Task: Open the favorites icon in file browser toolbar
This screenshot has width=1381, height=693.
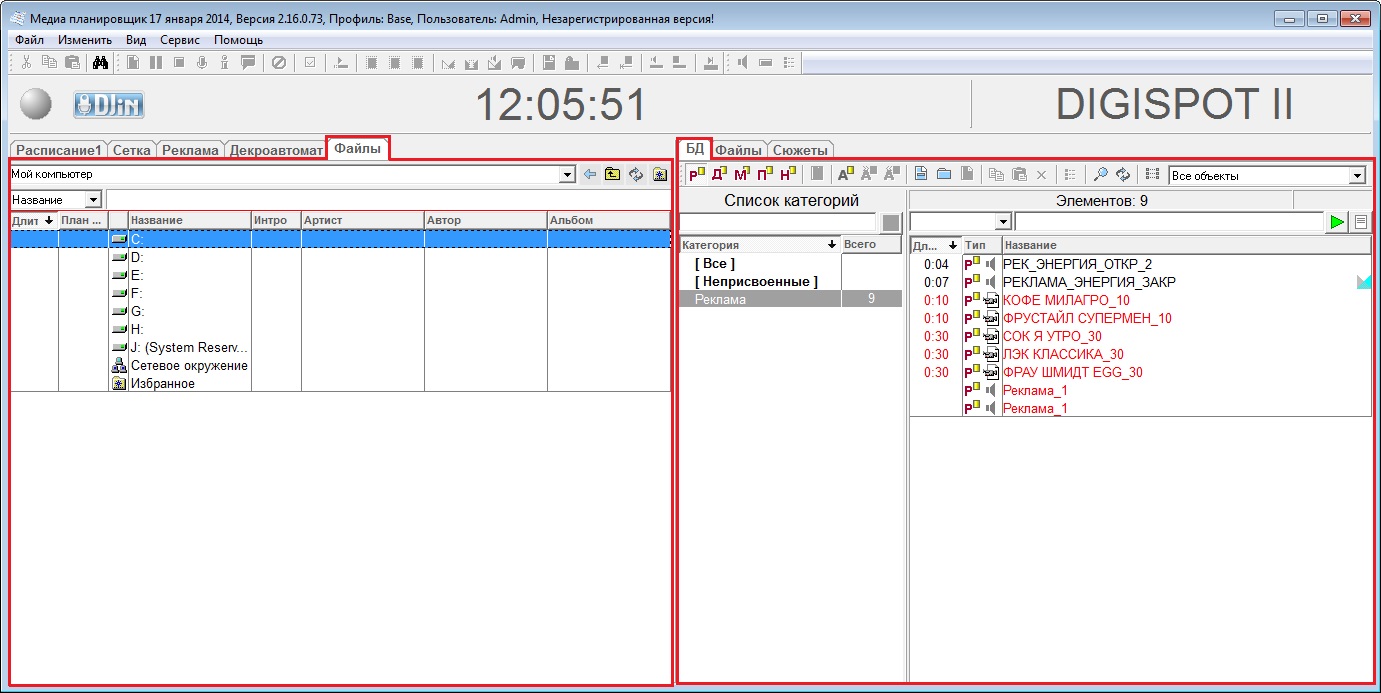Action: tap(659, 174)
